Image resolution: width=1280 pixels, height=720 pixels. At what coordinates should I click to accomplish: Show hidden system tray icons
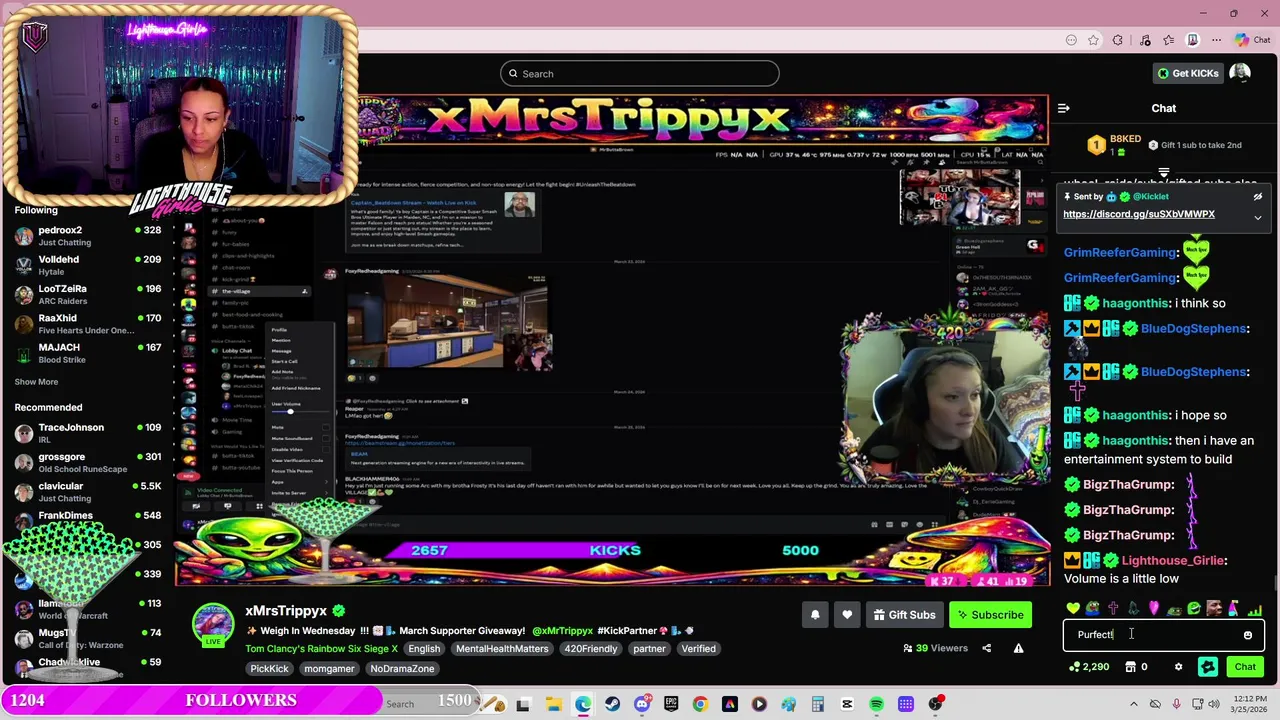tap(1133, 704)
